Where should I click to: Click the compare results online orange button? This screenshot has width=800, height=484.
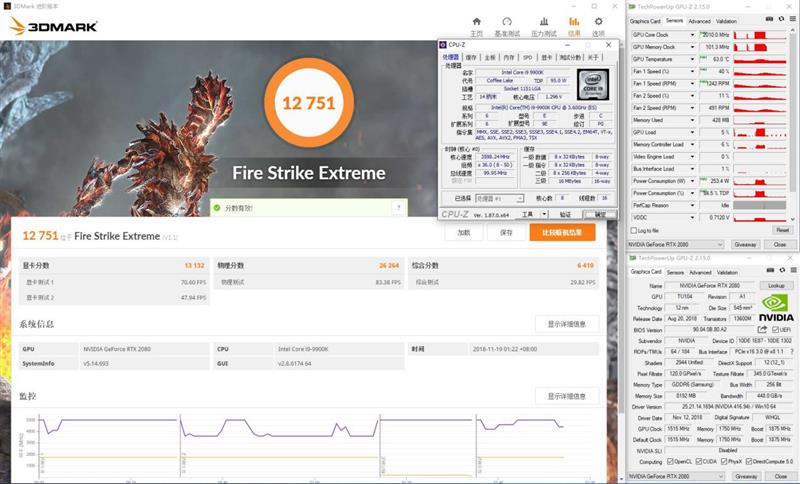(x=562, y=233)
